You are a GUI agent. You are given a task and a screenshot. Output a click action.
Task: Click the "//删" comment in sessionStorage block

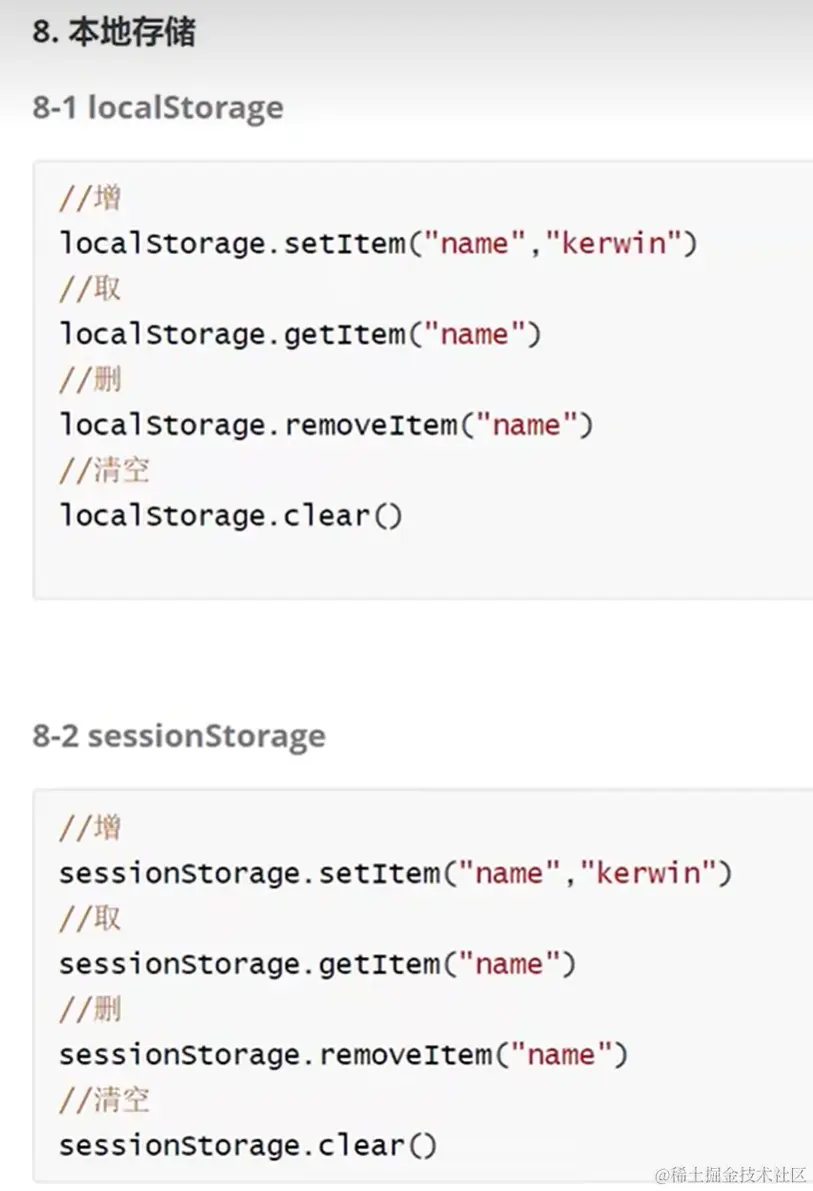[x=90, y=1009]
